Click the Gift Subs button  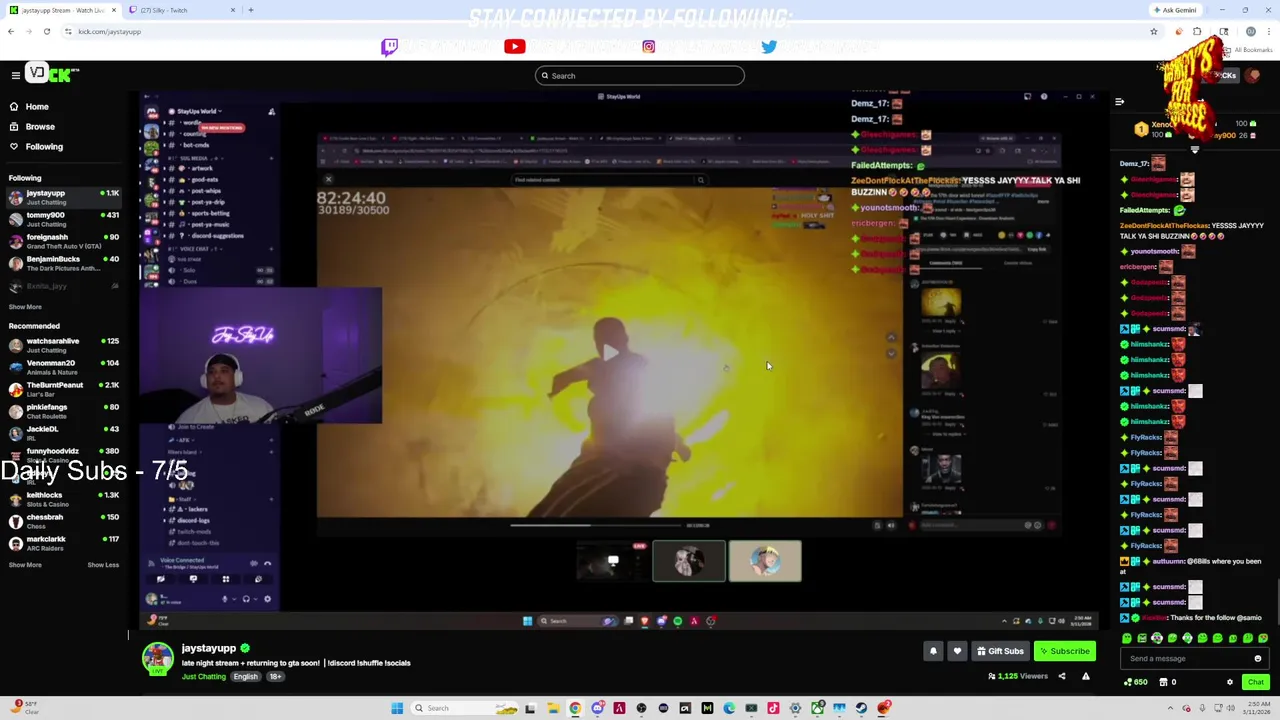click(1000, 651)
